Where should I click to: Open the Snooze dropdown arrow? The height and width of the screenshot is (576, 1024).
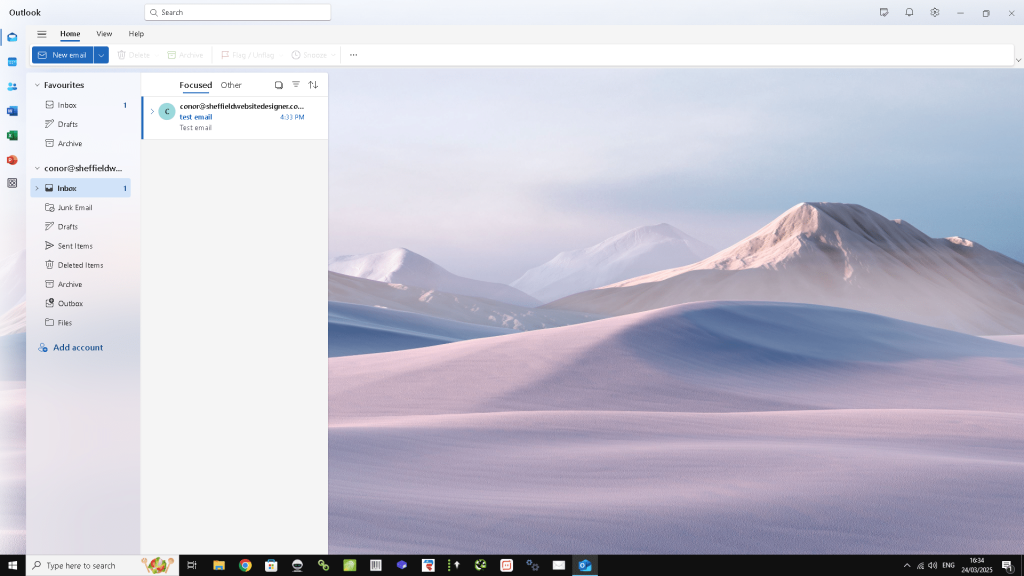click(x=333, y=55)
